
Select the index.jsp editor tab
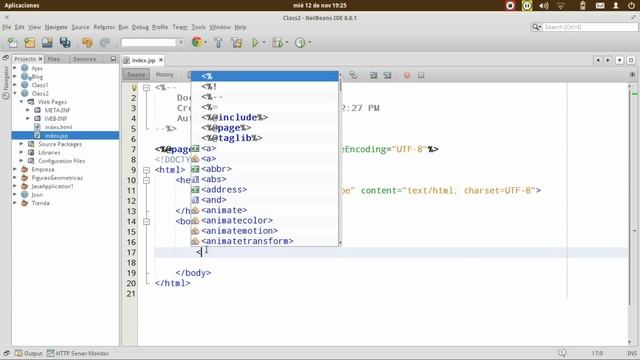coord(143,60)
